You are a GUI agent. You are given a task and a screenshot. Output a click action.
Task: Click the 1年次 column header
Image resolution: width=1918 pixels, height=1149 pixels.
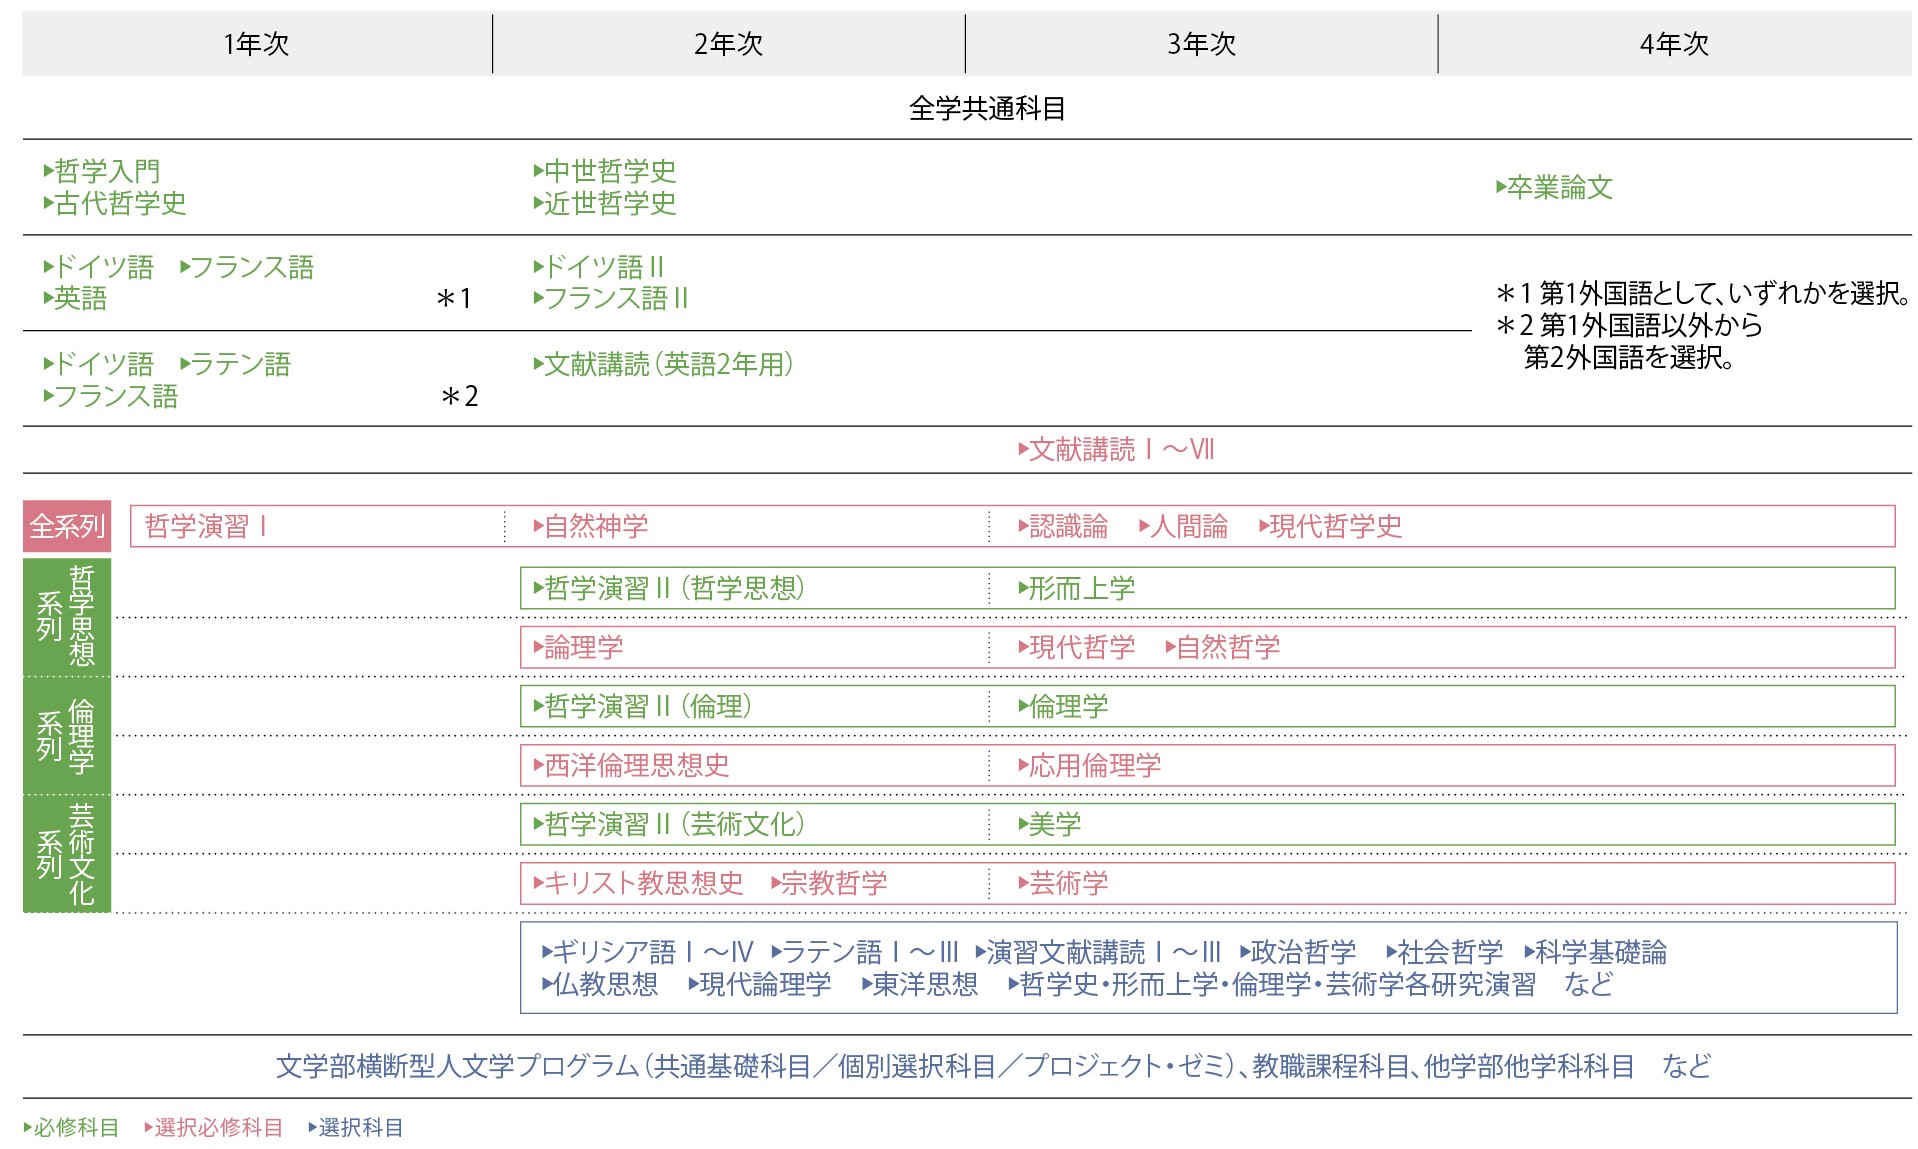256,44
